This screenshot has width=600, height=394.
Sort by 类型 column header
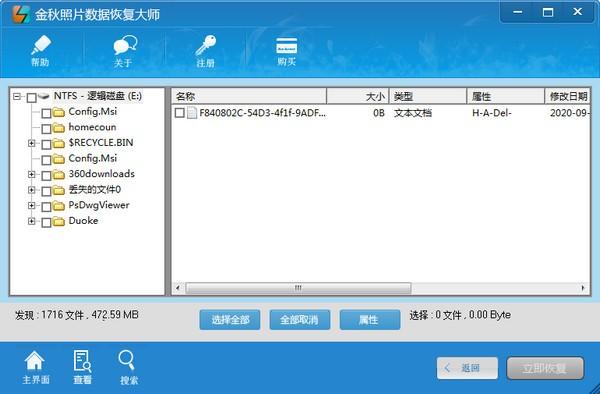(428, 96)
